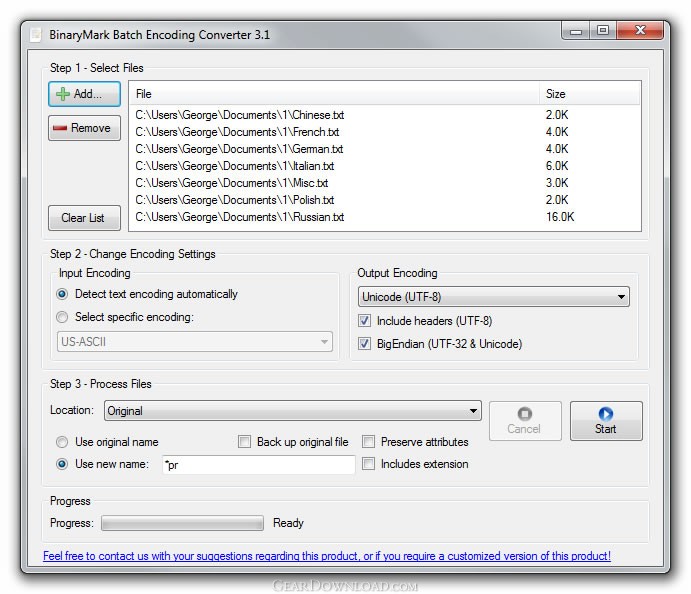Select the Polish.txt file row
This screenshot has width=691, height=594.
click(x=385, y=200)
